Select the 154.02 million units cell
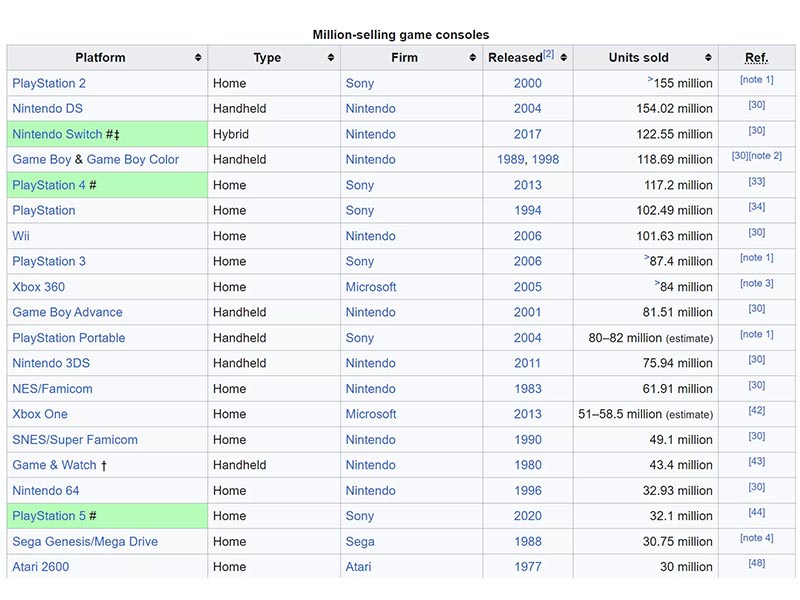The width and height of the screenshot is (800, 600). click(x=645, y=109)
